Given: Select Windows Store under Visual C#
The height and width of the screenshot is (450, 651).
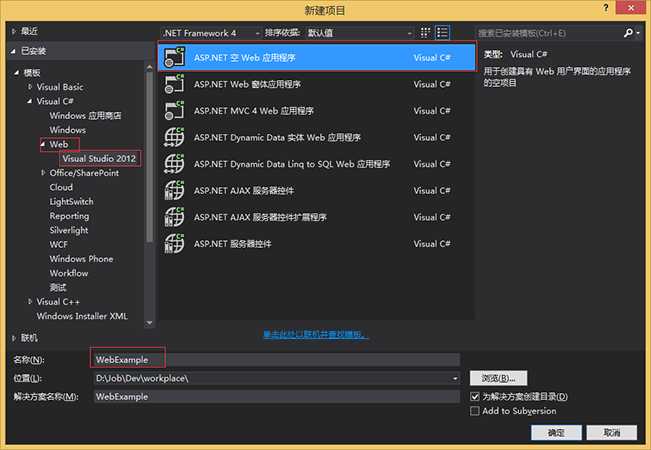Looking at the screenshot, I should coord(85,115).
